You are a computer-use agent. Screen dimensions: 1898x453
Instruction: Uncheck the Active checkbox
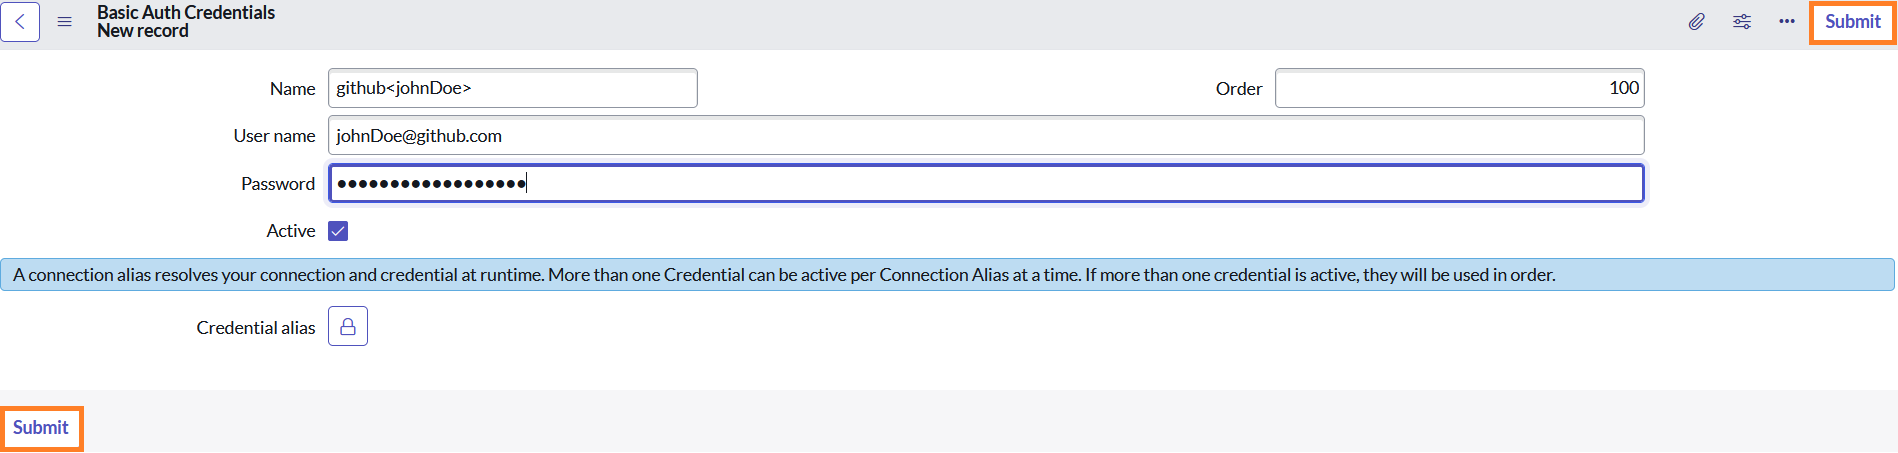[x=338, y=231]
